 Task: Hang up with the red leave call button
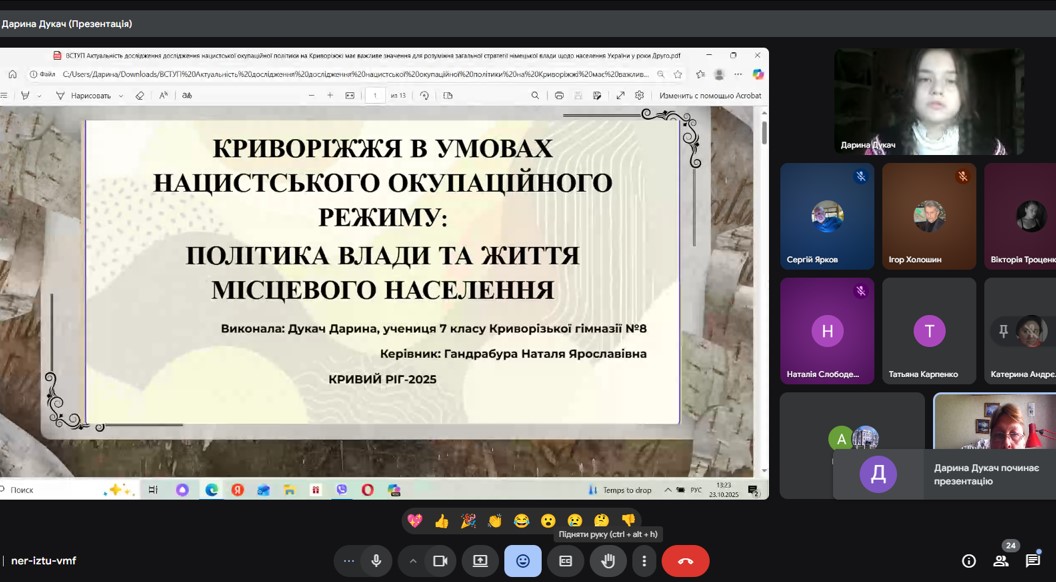pyautogui.click(x=685, y=561)
